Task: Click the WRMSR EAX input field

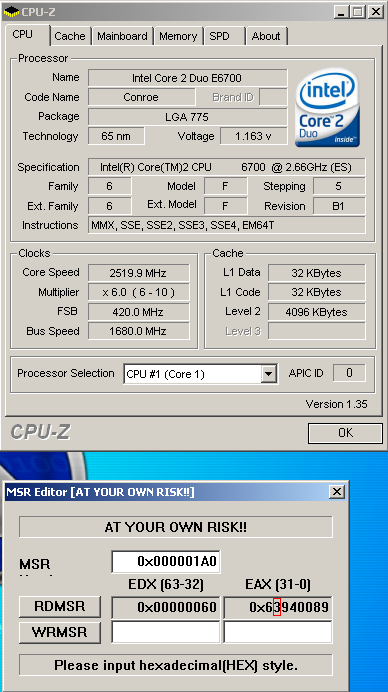Action: [x=278, y=632]
